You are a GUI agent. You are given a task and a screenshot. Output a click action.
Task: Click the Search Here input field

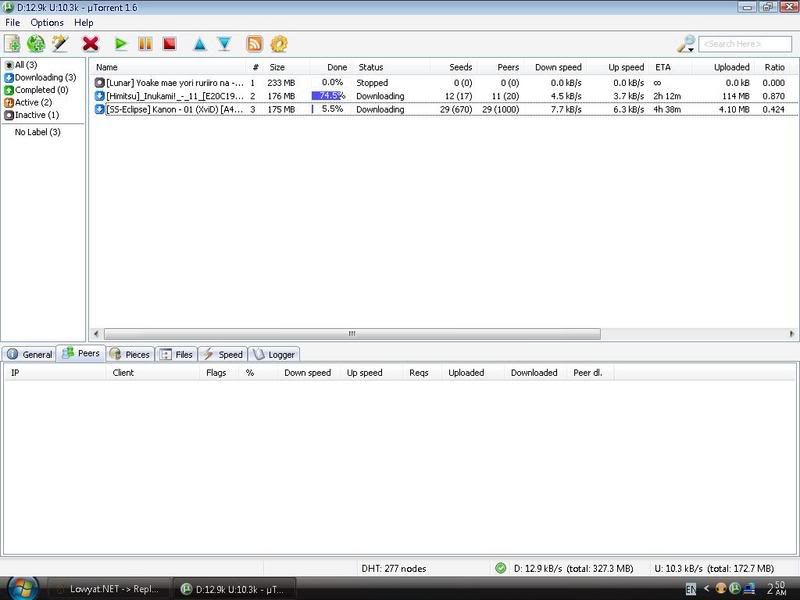coord(745,44)
